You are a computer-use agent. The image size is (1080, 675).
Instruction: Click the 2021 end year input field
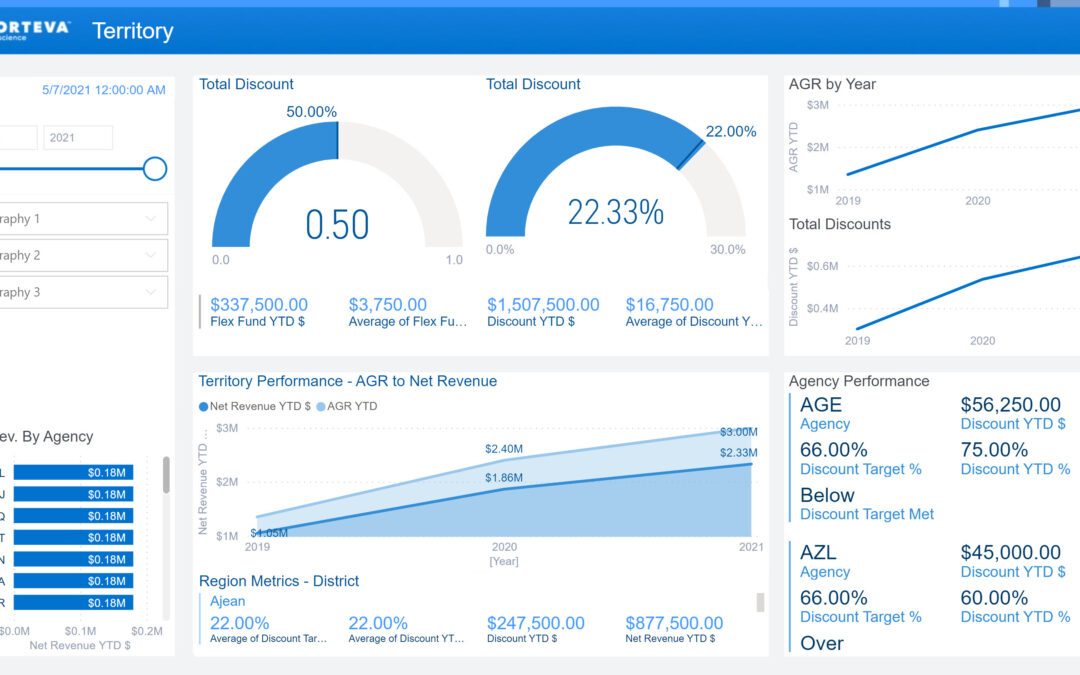coord(78,138)
